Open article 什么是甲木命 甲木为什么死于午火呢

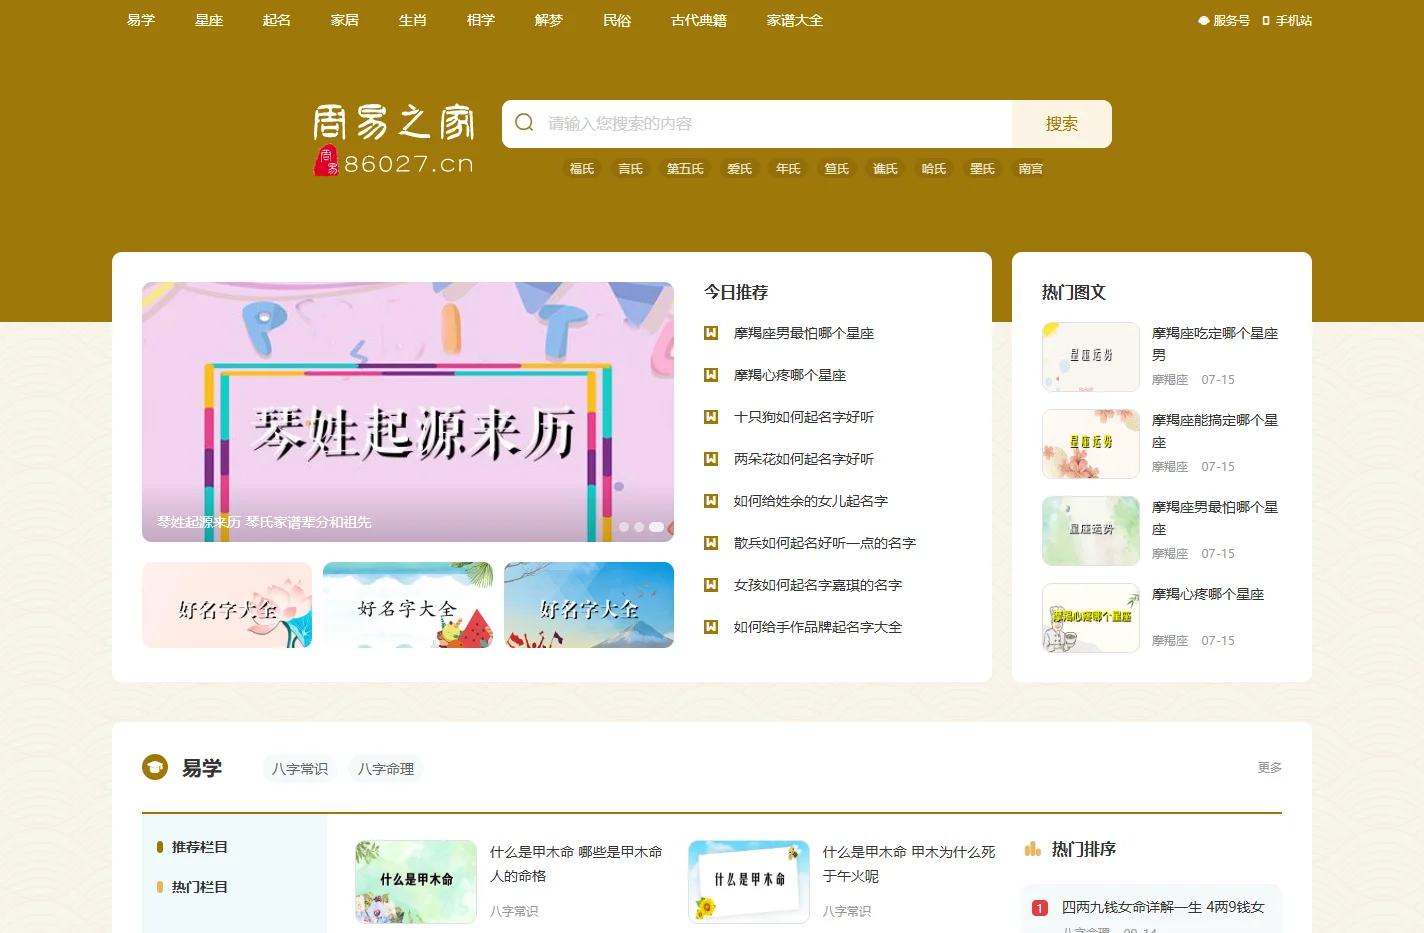[x=909, y=864]
